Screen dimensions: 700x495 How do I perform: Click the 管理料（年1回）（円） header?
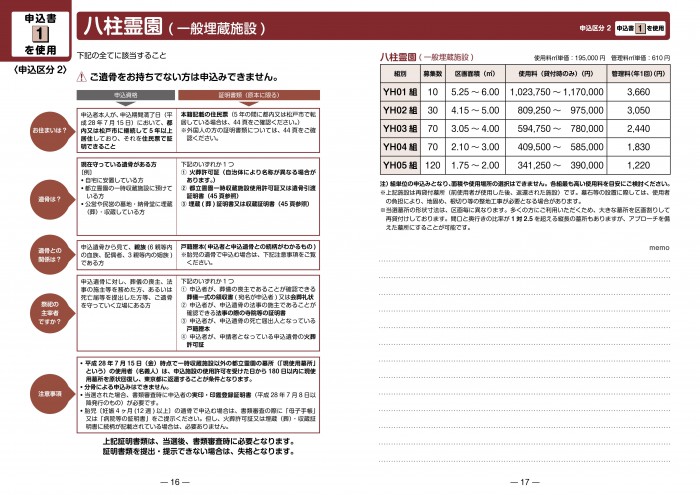click(x=638, y=74)
